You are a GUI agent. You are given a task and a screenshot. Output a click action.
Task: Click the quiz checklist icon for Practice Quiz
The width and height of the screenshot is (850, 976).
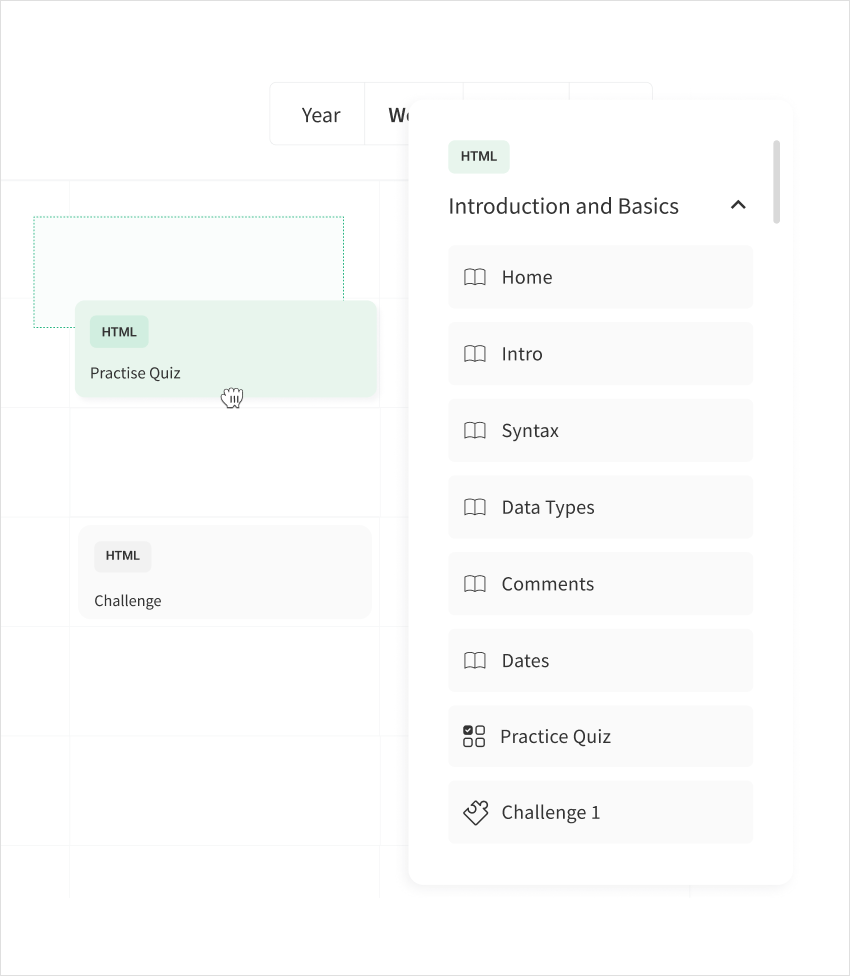474,737
